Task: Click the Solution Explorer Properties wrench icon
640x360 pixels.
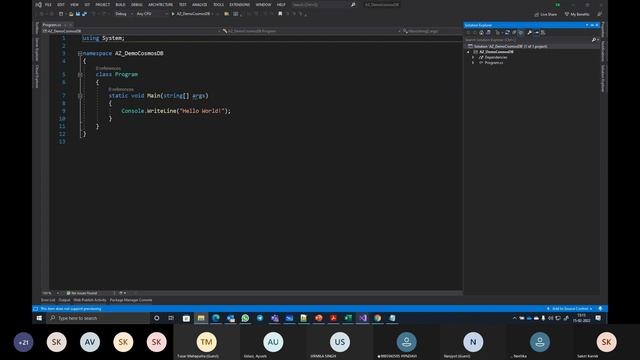Action: [x=529, y=32]
